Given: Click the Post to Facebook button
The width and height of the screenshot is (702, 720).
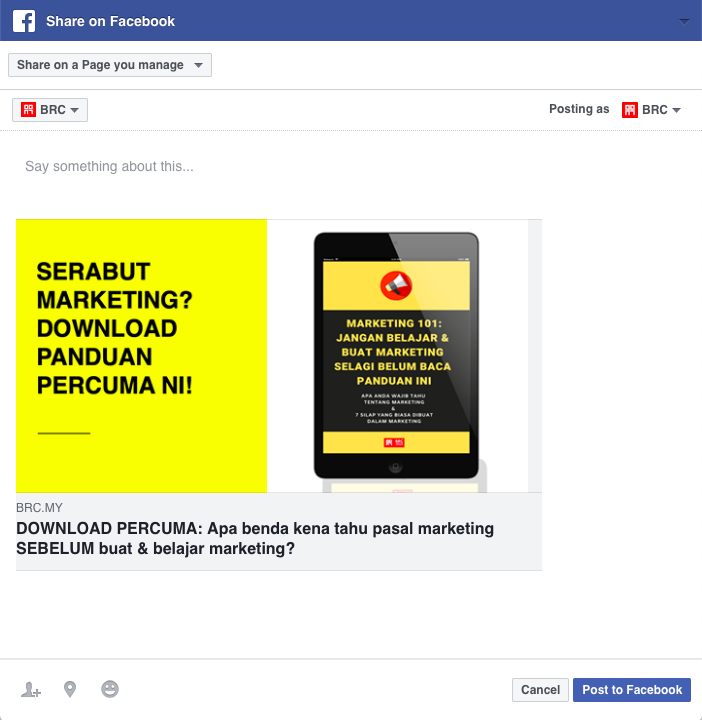Looking at the screenshot, I should (x=632, y=690).
